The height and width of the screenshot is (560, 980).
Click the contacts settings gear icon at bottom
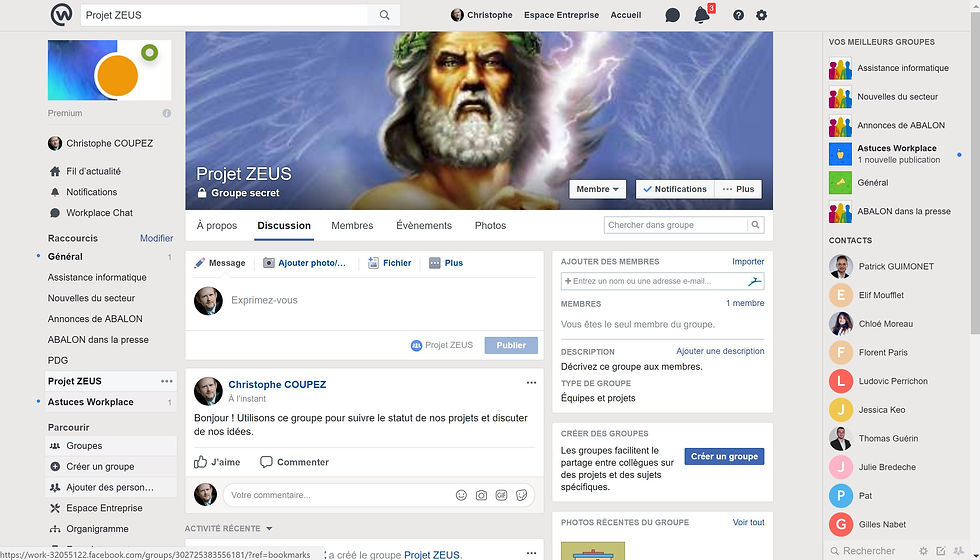(923, 551)
